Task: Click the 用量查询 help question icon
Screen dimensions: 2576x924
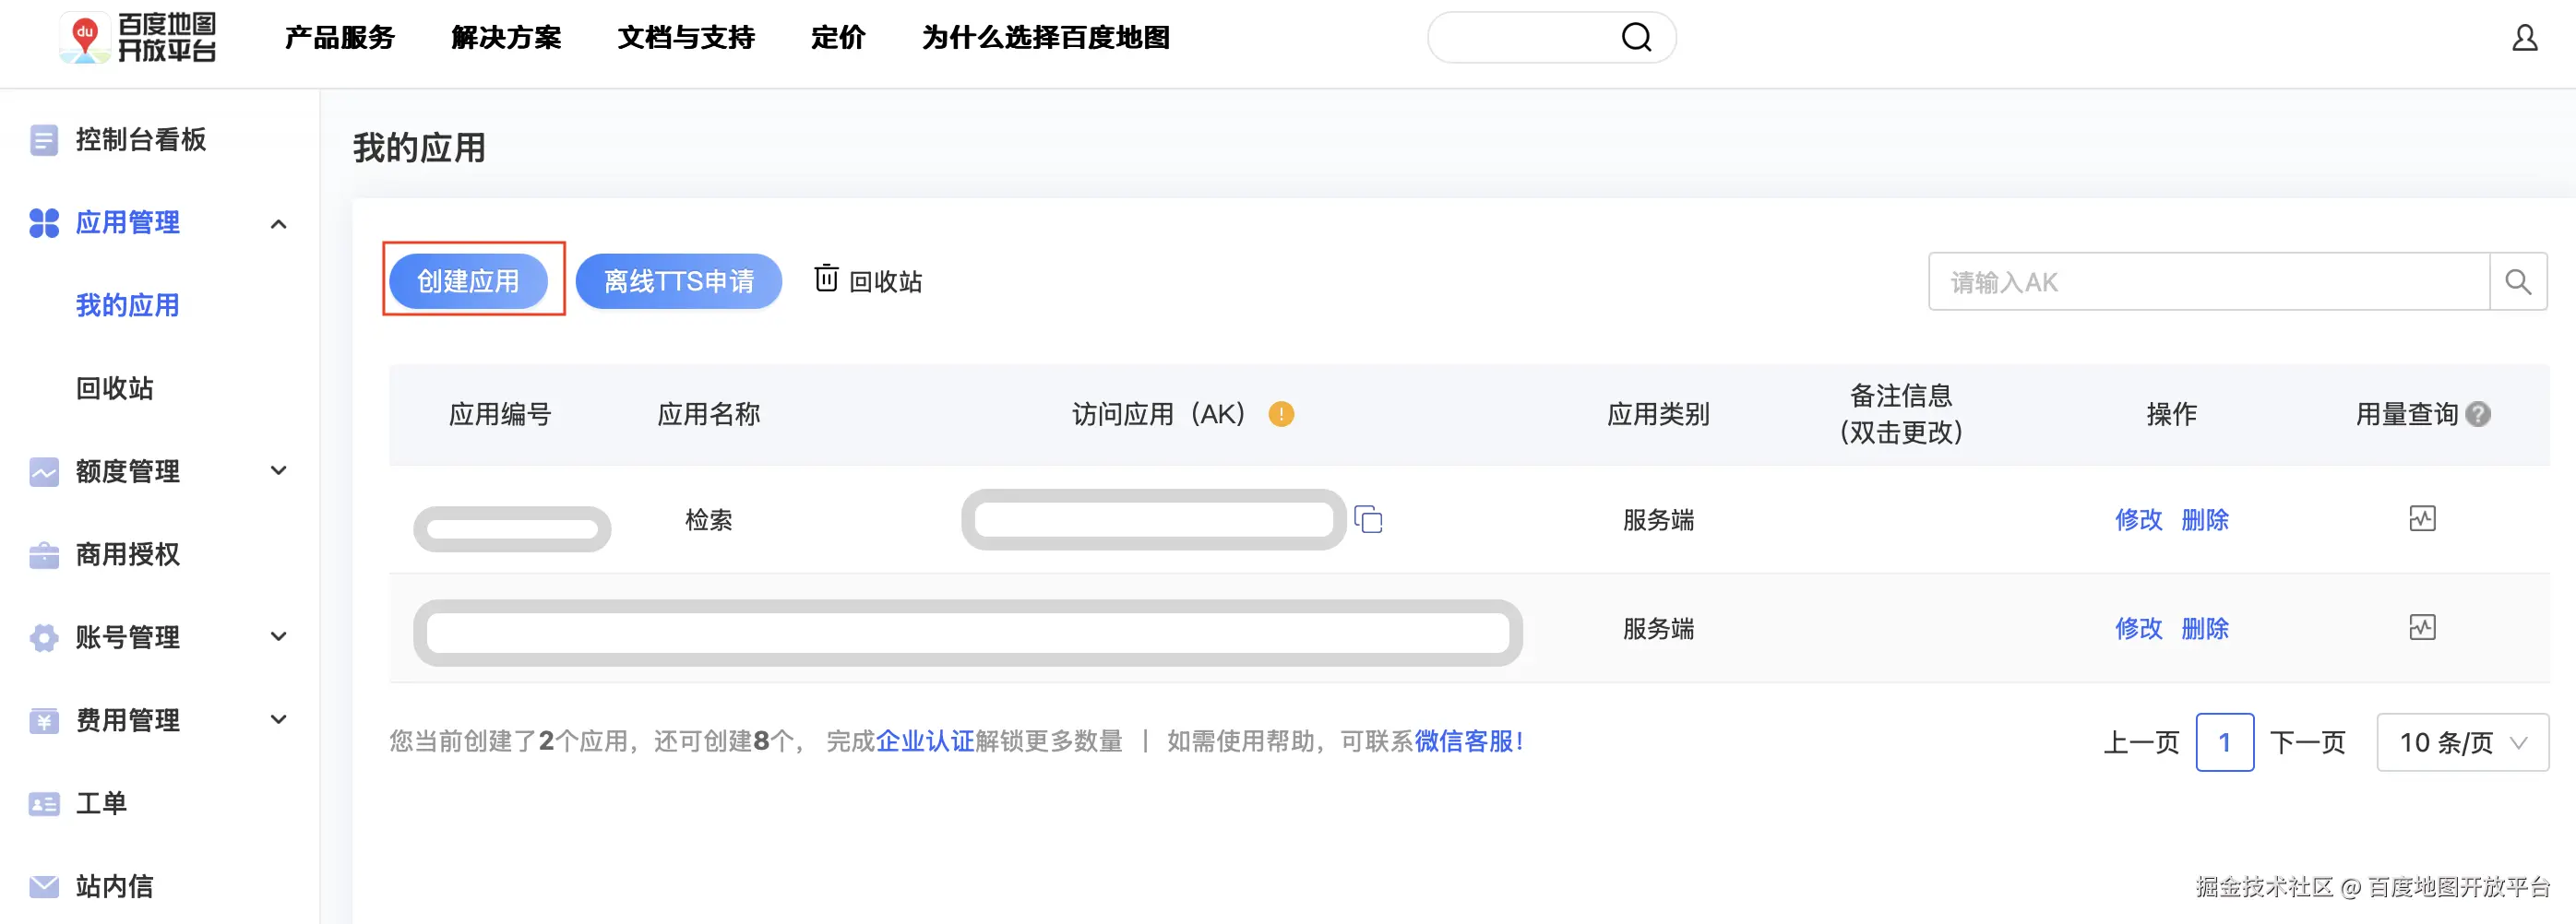Action: 2478,414
